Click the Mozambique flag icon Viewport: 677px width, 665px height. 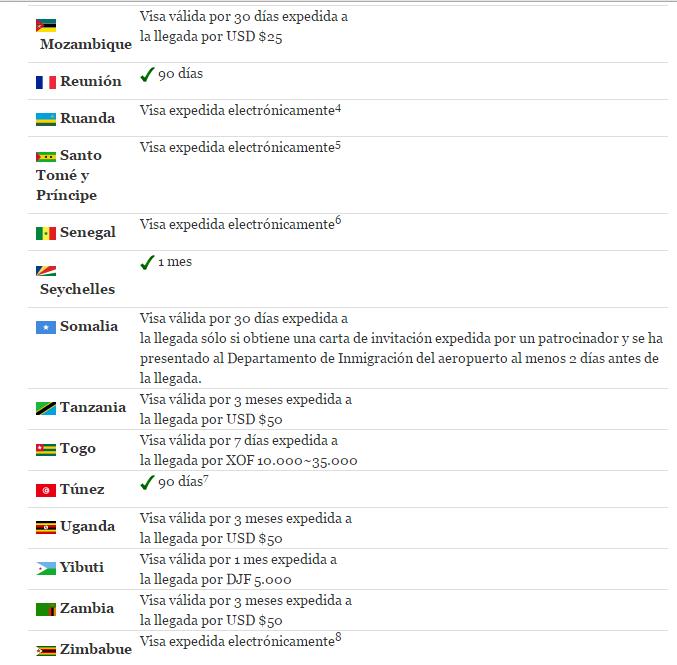click(45, 25)
